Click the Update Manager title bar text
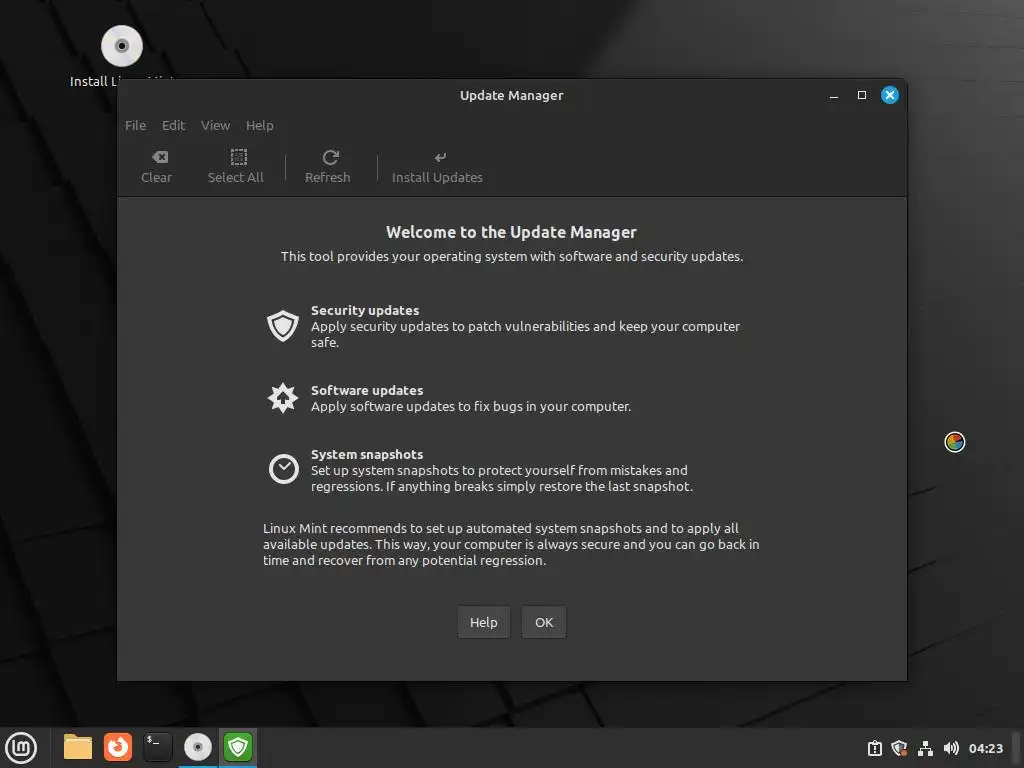Screen dimensions: 1024x768 pos(511,95)
